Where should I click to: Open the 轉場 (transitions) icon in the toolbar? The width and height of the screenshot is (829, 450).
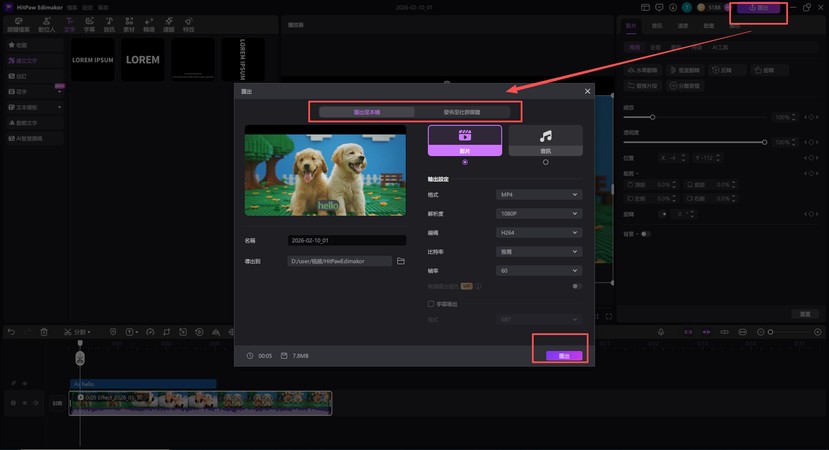coord(149,25)
